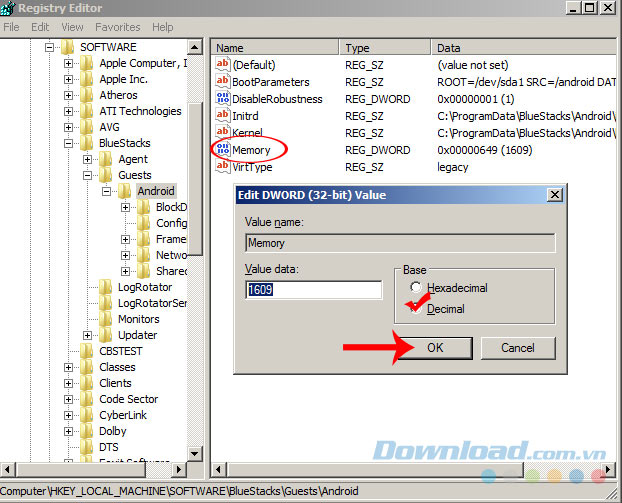Screen dimensions: 622x503
Task: Click tree pane horizontal scroll right arrow
Action: (179, 470)
